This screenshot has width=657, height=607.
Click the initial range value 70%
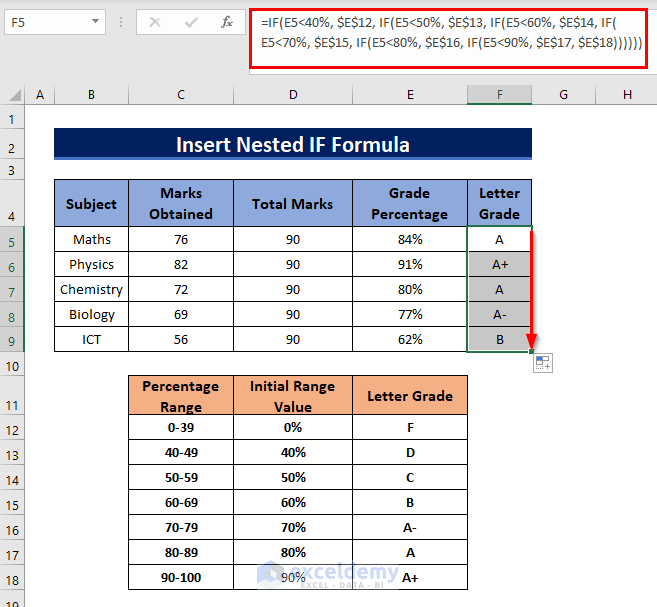(293, 527)
